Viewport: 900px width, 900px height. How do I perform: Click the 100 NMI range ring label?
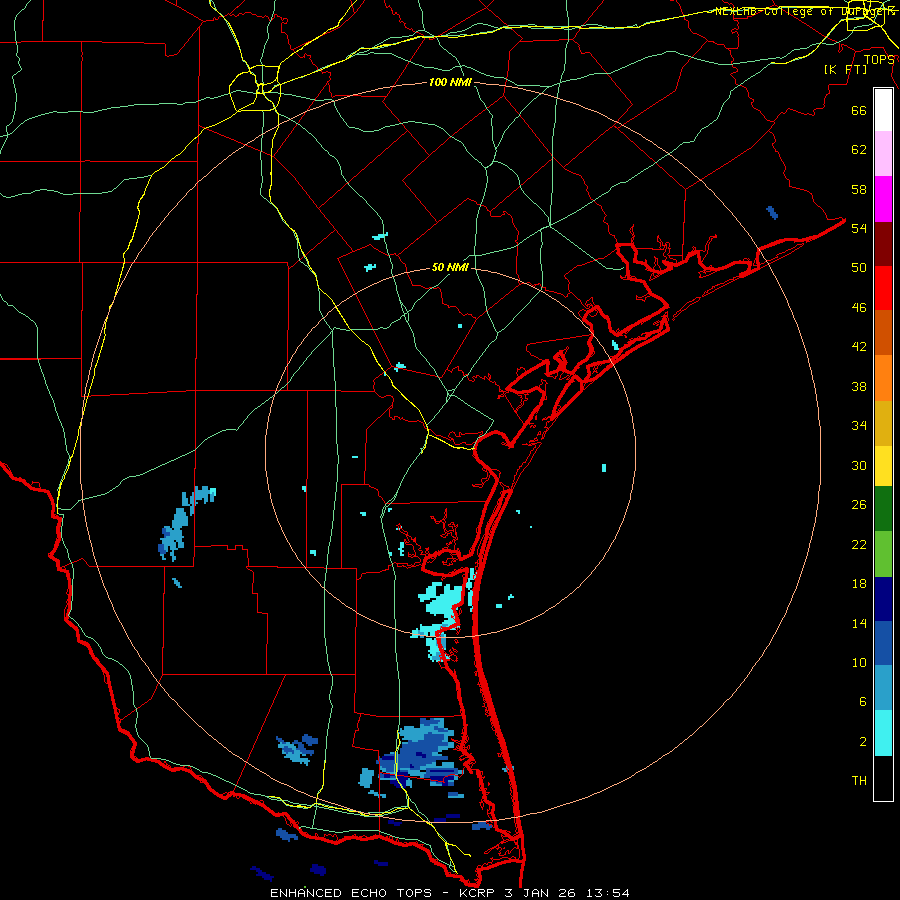pos(450,82)
